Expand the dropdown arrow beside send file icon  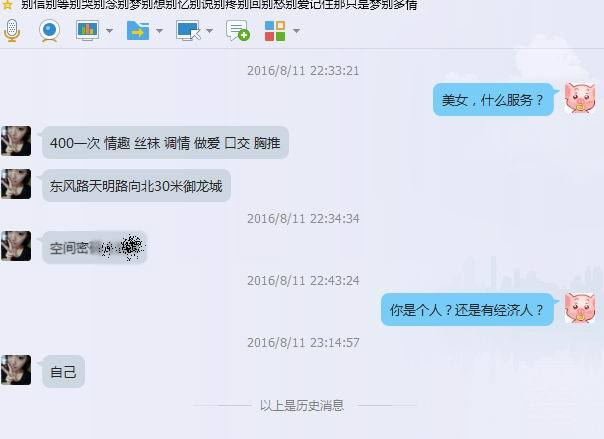tap(159, 30)
